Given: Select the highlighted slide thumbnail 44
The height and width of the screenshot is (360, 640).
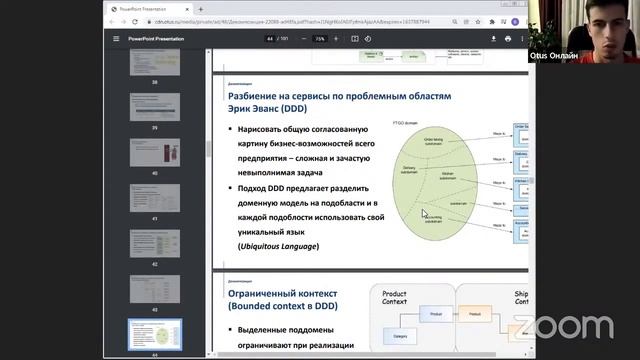Looking at the screenshot, I should tap(155, 334).
